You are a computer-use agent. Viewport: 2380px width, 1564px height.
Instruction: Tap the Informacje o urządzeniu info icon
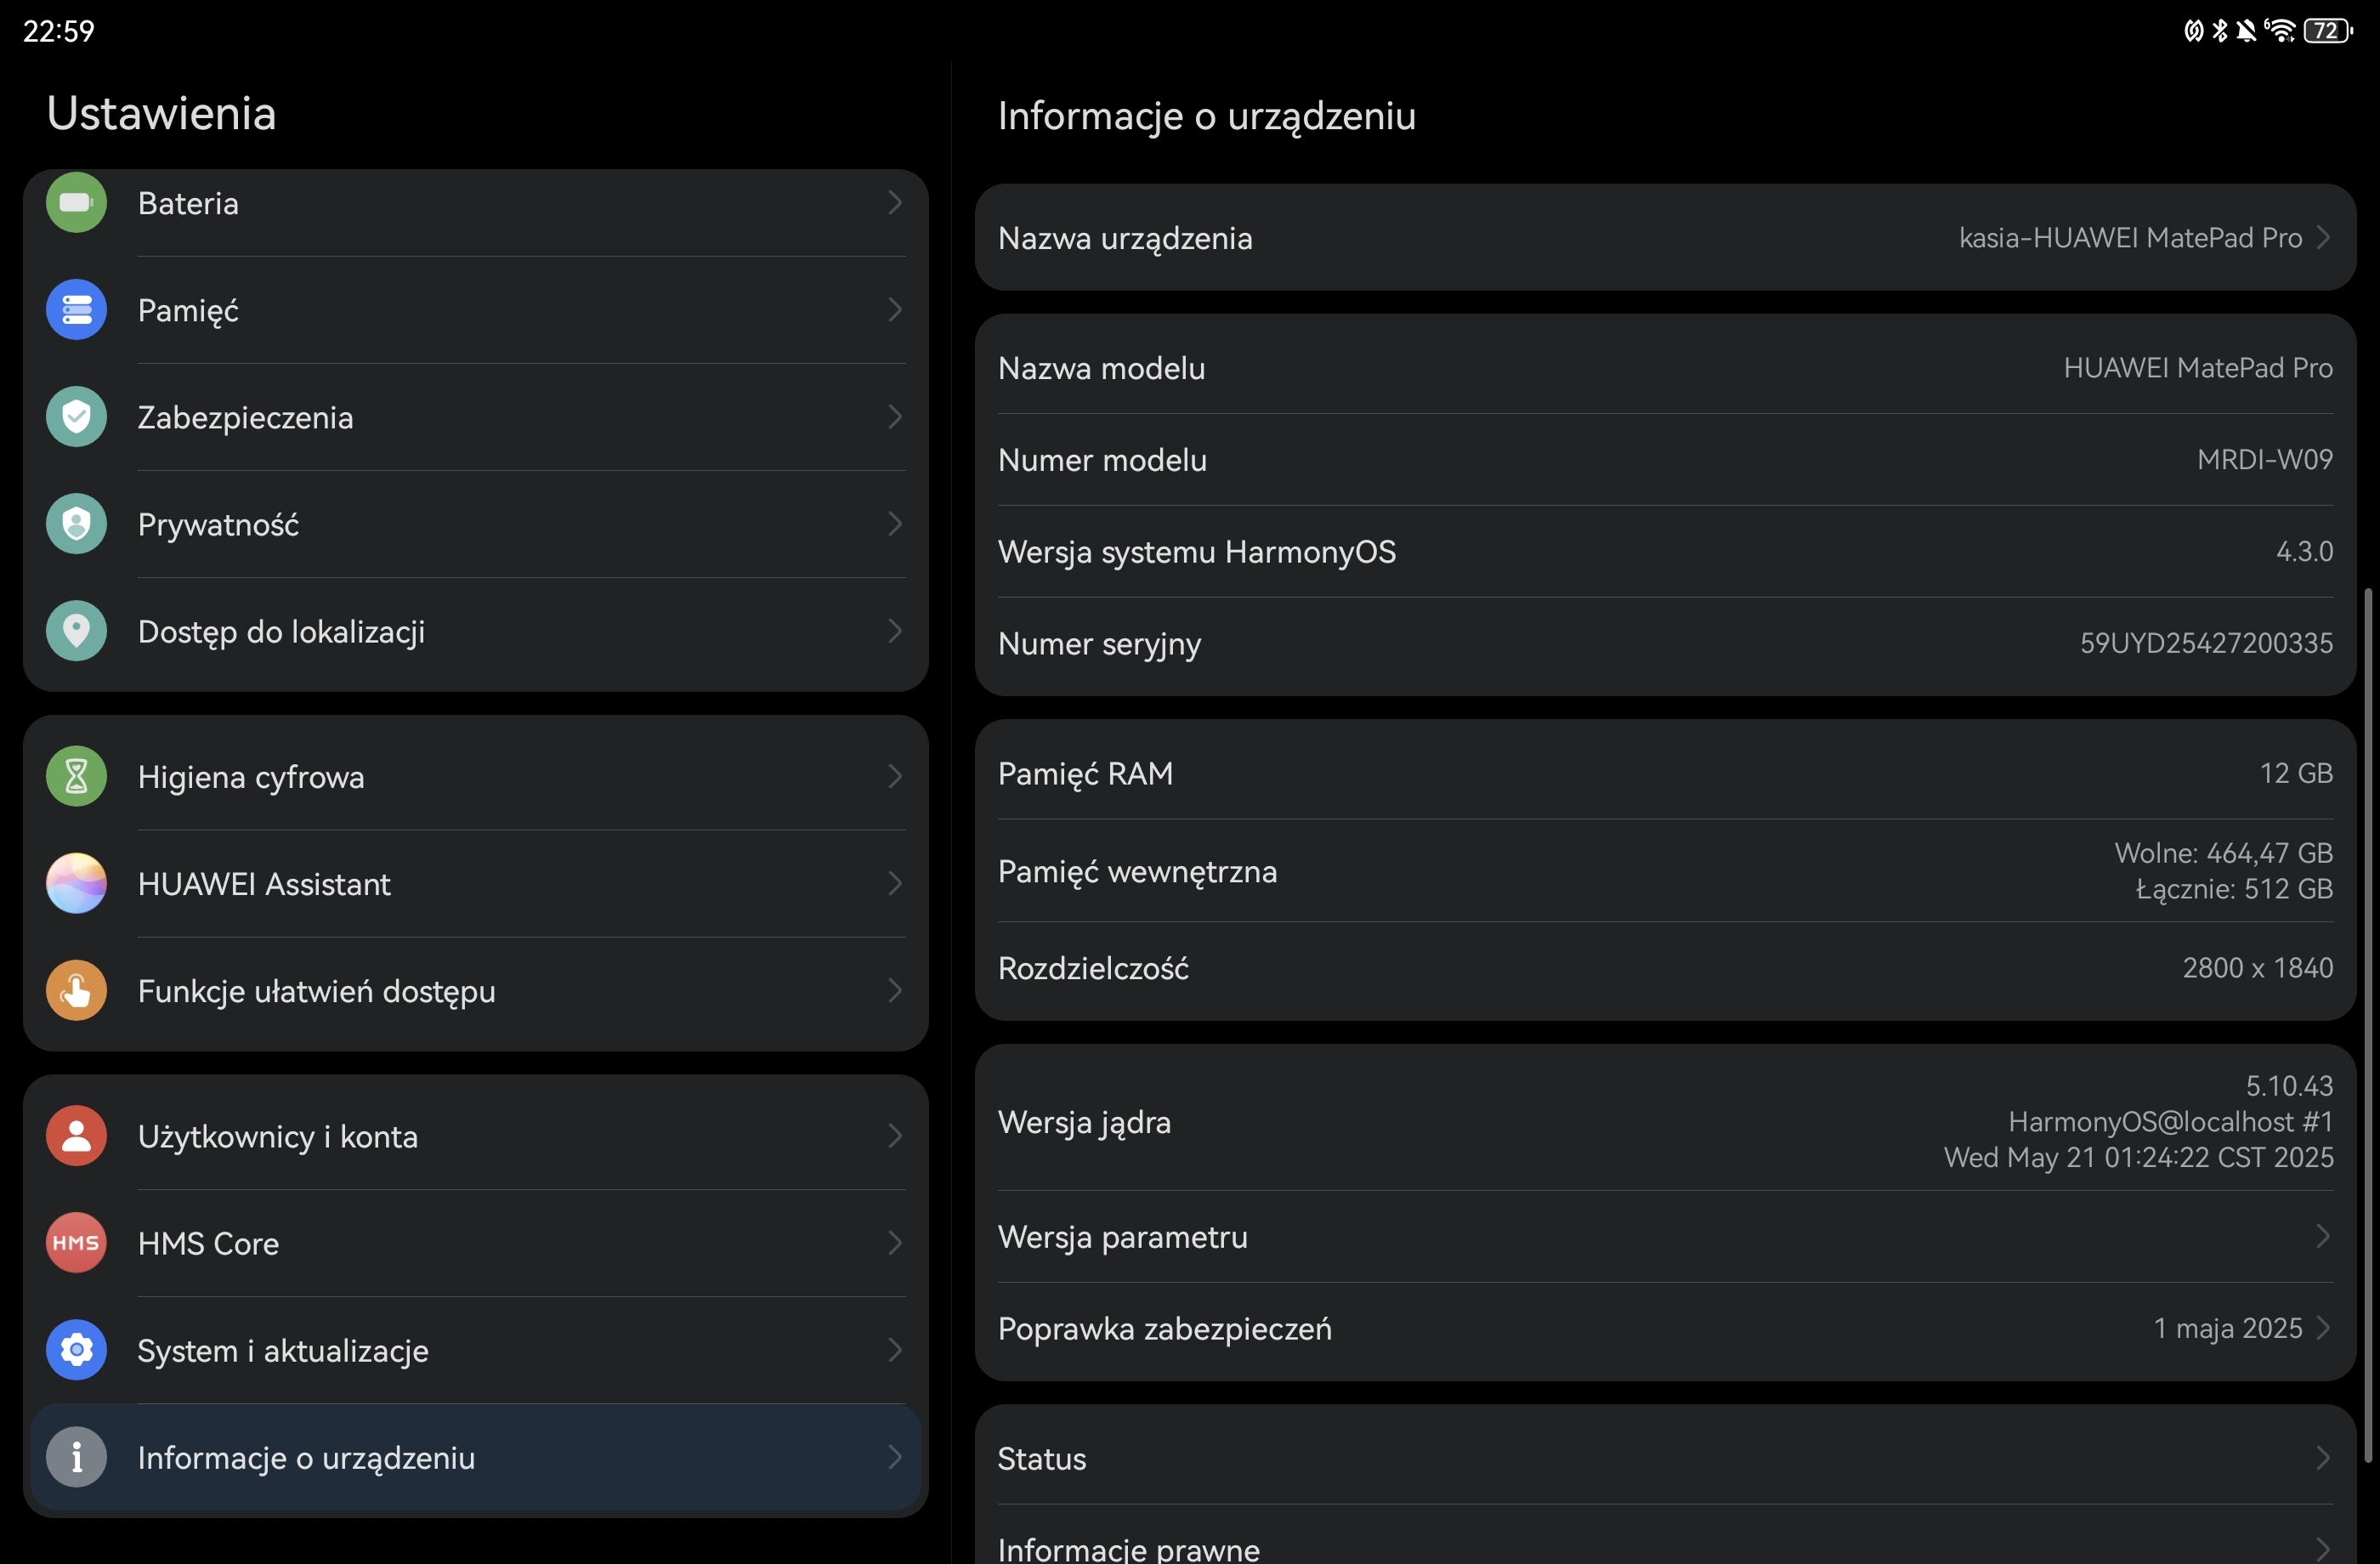click(x=76, y=1457)
